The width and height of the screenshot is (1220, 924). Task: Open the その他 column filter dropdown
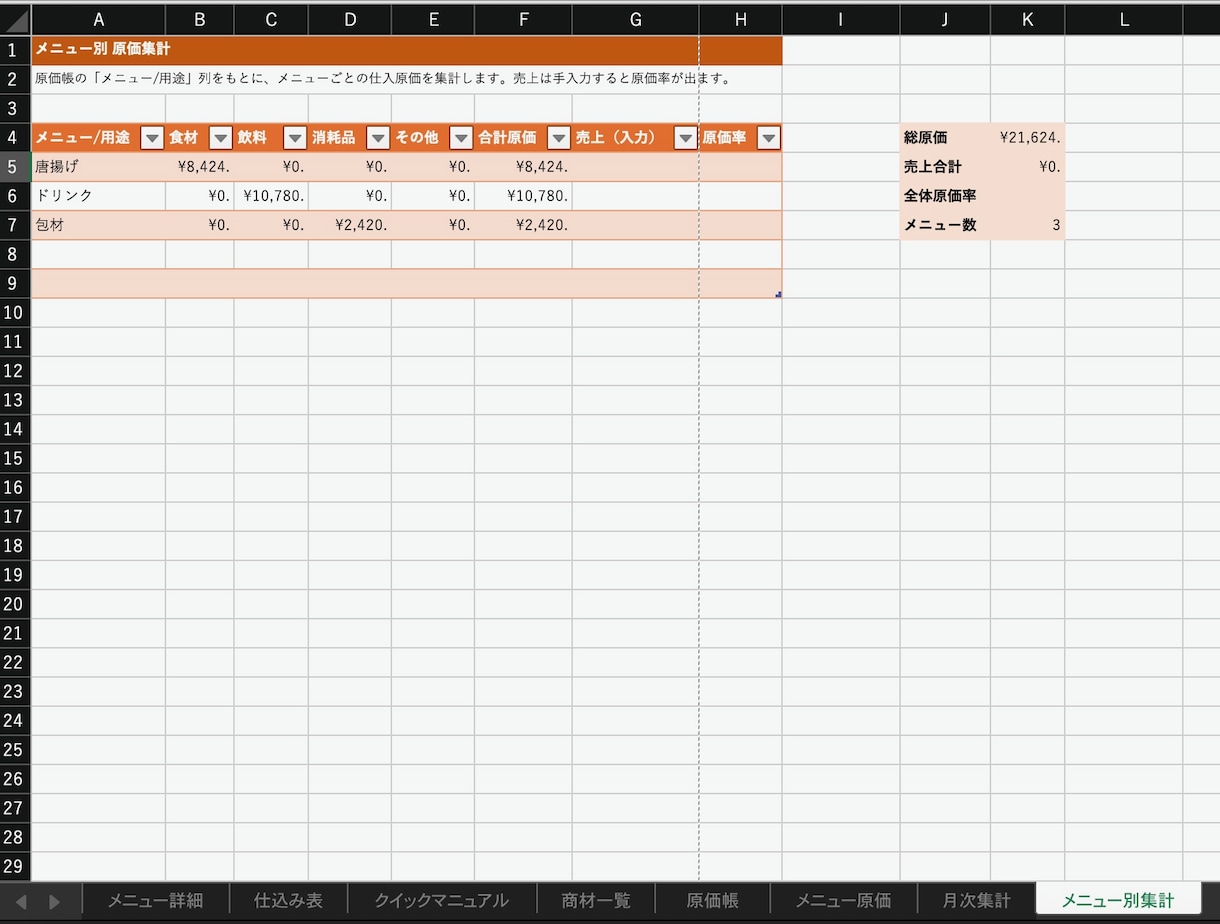[x=461, y=138]
